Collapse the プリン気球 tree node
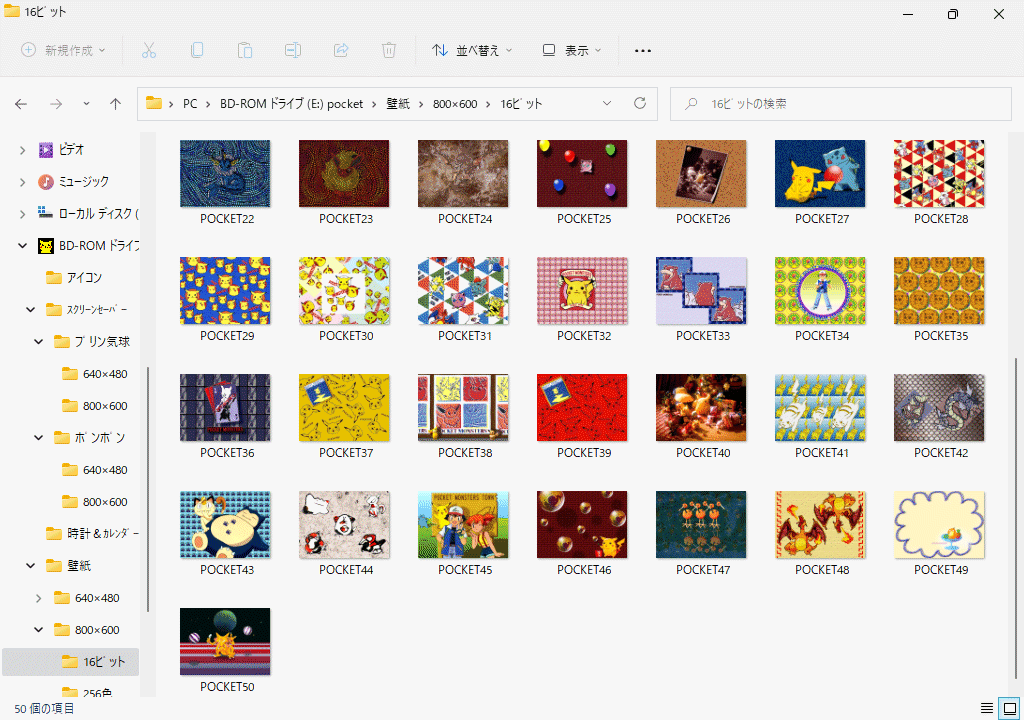 39,342
